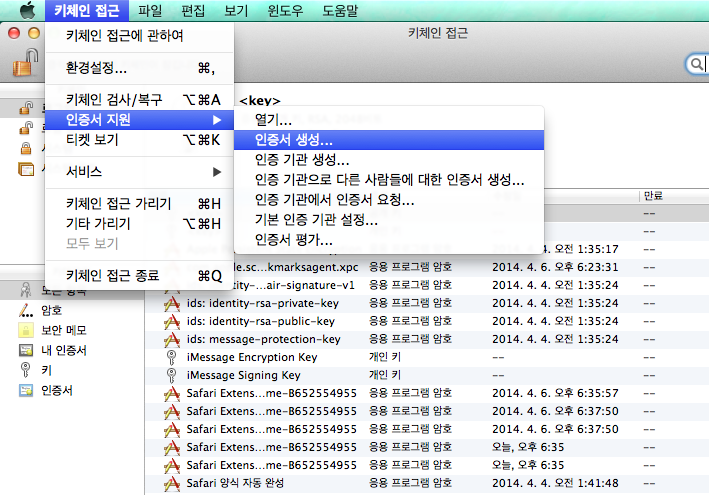The height and width of the screenshot is (495, 709).
Task: Choose 인증 기관 생성...
Action: click(389, 160)
